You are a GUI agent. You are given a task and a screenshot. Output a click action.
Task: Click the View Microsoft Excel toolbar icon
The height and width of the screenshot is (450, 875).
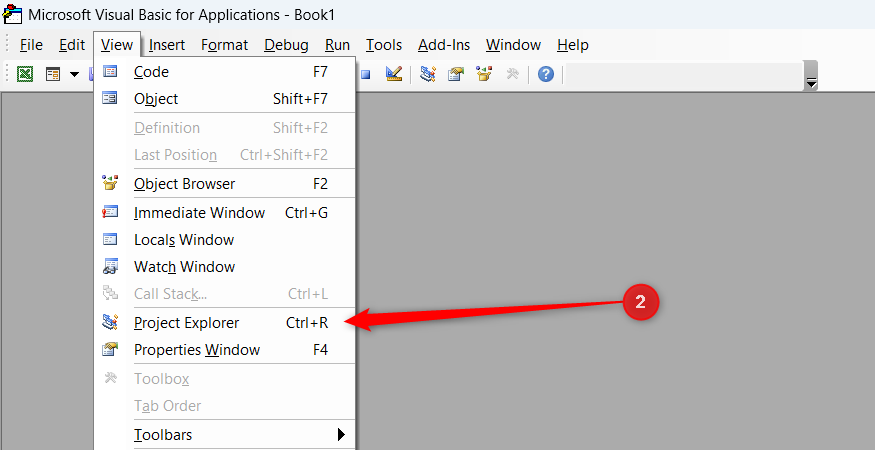25,74
